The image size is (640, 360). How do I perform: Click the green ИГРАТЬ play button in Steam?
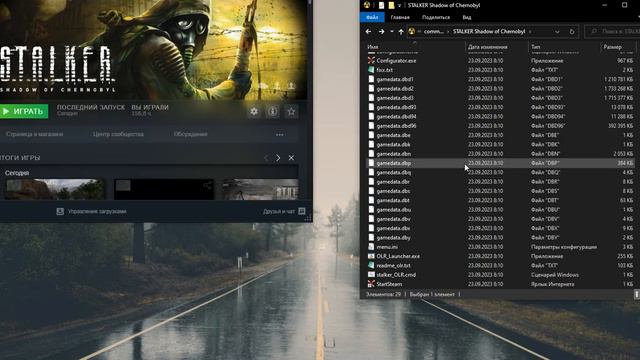[x=24, y=111]
